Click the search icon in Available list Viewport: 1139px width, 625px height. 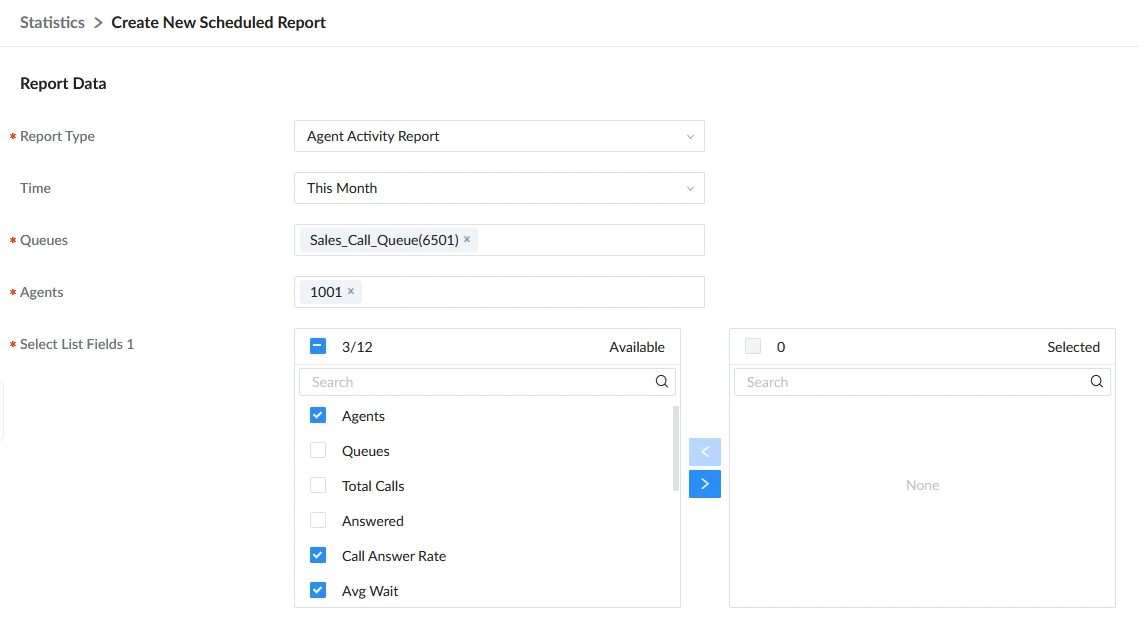coord(661,382)
